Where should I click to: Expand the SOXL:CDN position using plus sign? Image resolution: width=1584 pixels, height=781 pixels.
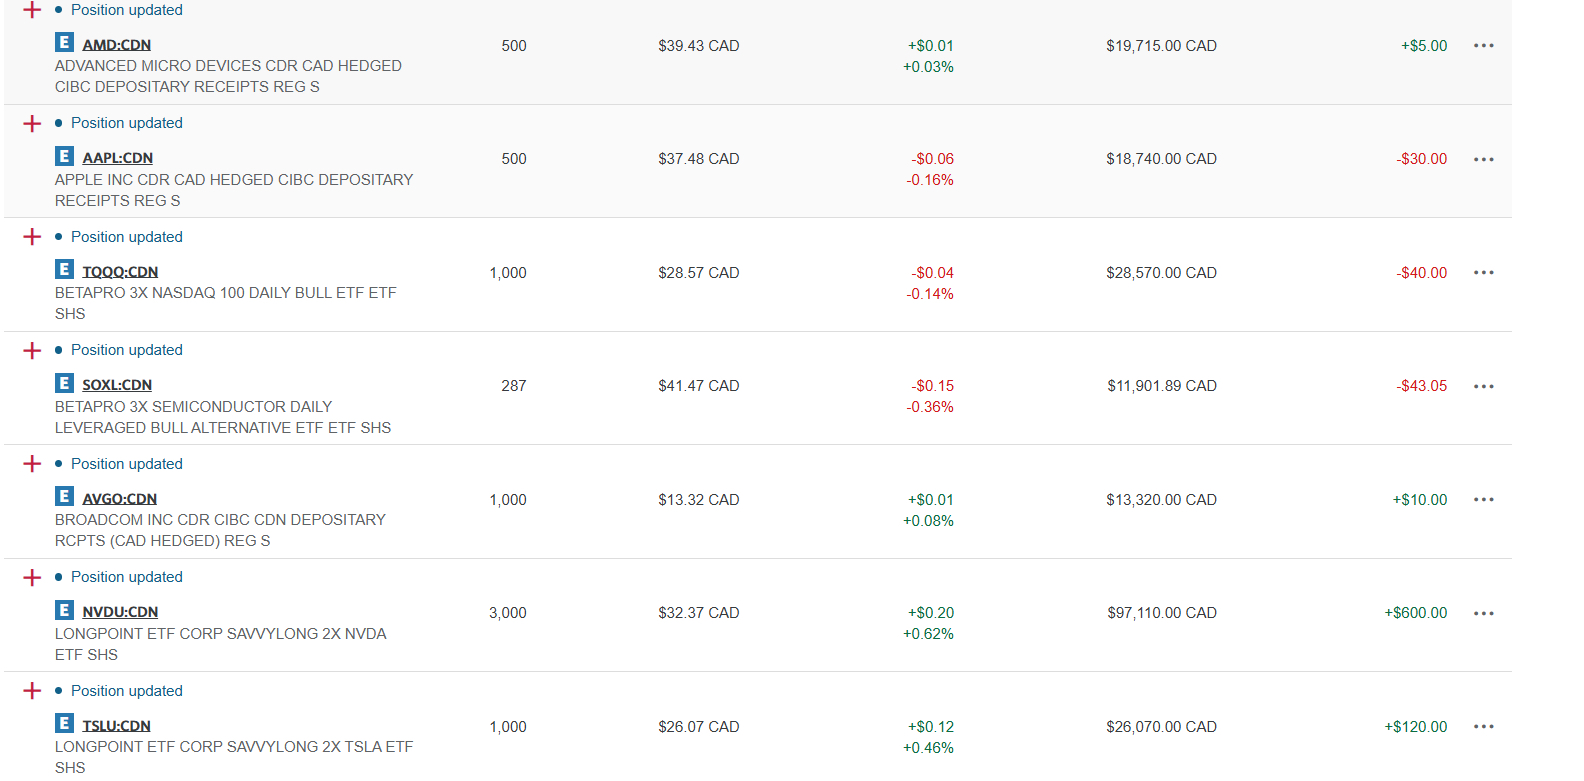click(x=32, y=350)
